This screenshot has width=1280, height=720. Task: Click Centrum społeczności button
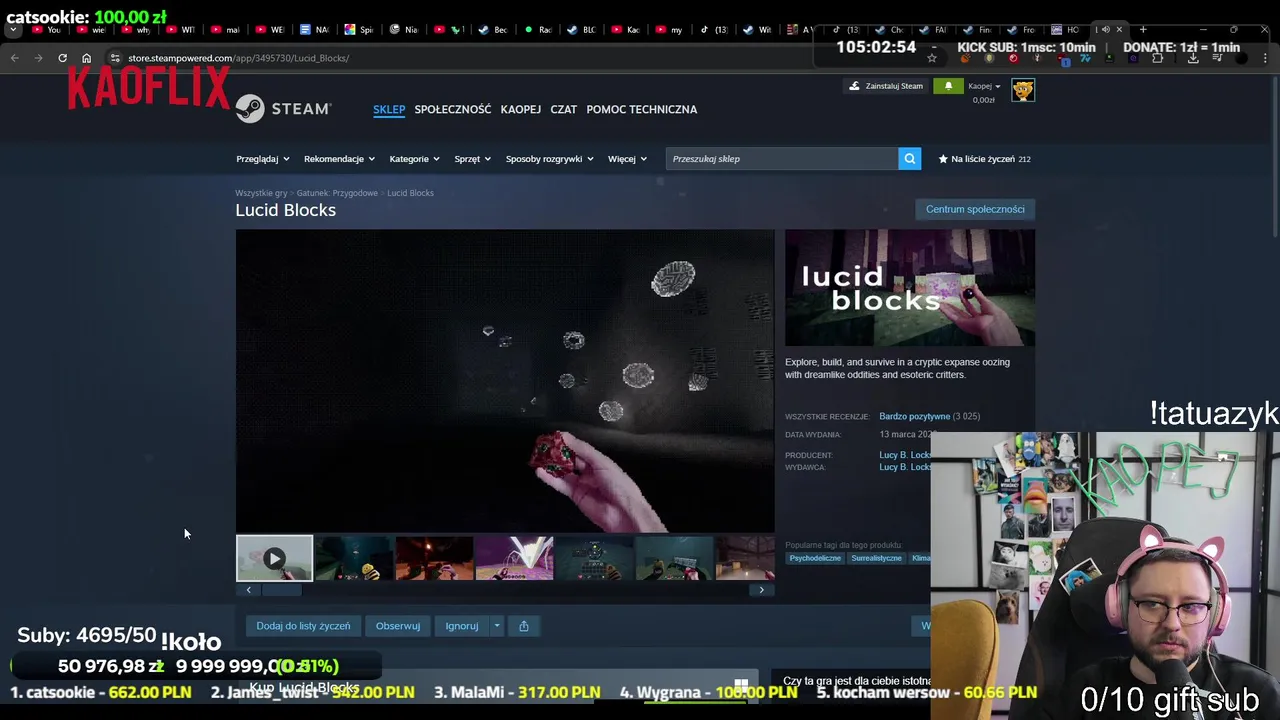click(x=975, y=209)
